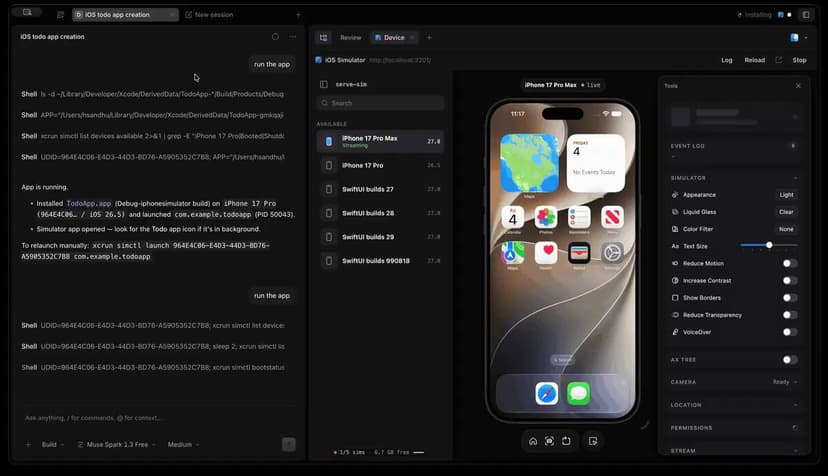Switch to the Review tab

click(x=351, y=38)
